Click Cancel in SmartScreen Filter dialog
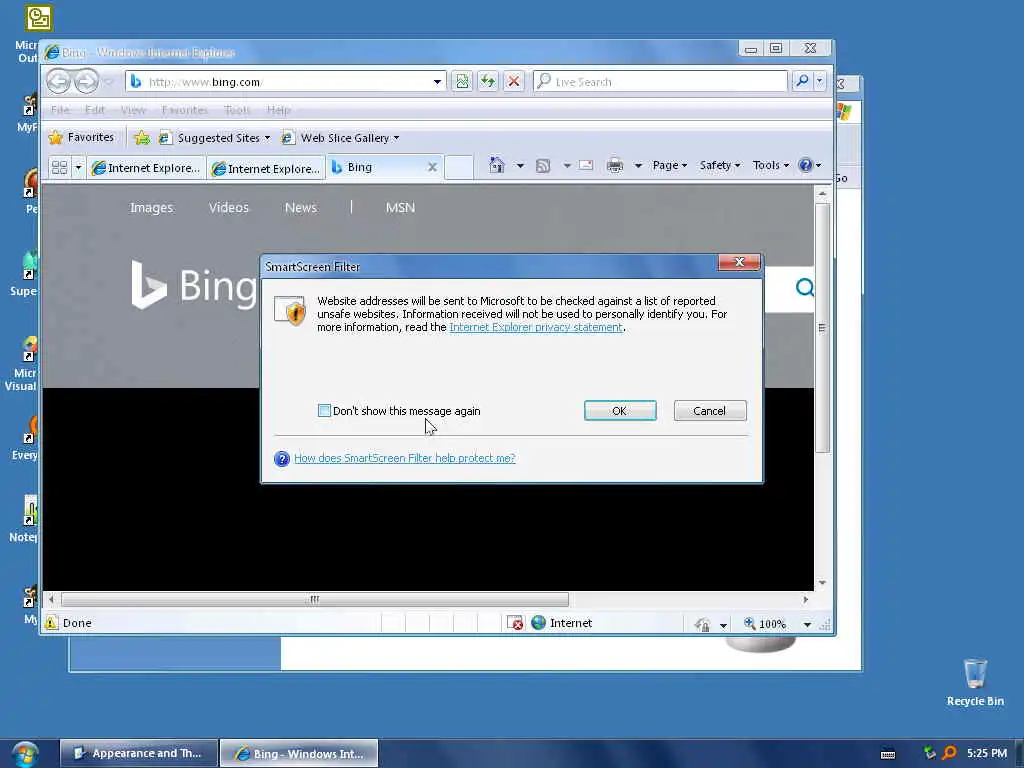Screen dimensions: 1024x768 pyautogui.click(x=709, y=410)
